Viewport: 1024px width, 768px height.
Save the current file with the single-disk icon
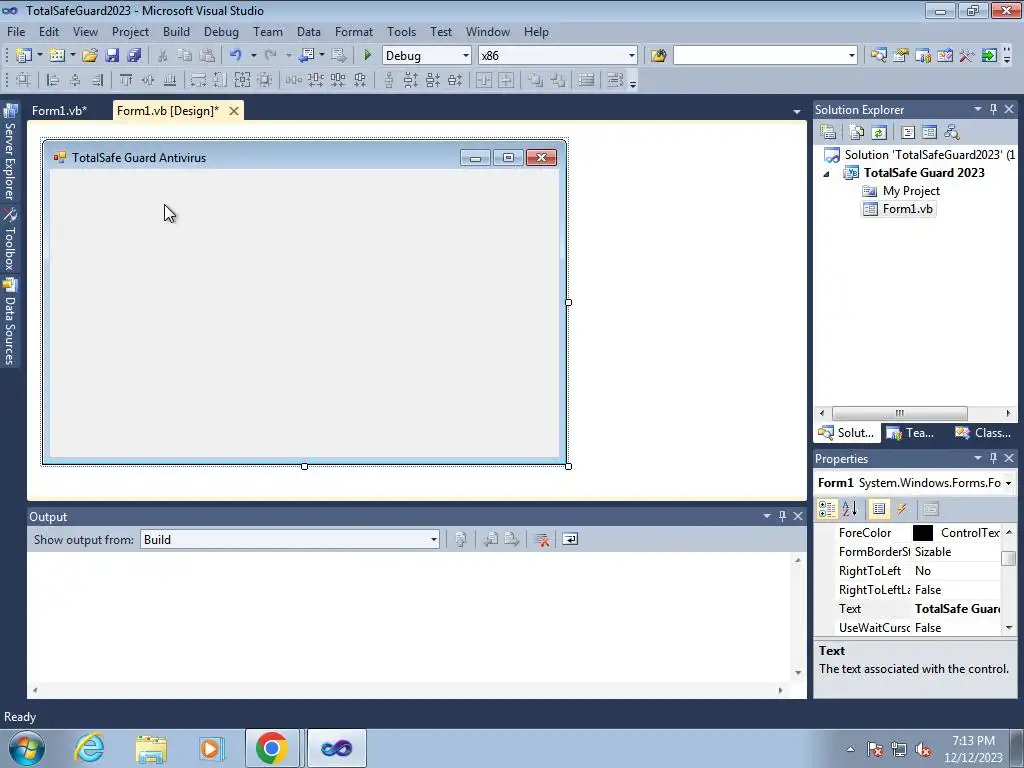(x=112, y=56)
